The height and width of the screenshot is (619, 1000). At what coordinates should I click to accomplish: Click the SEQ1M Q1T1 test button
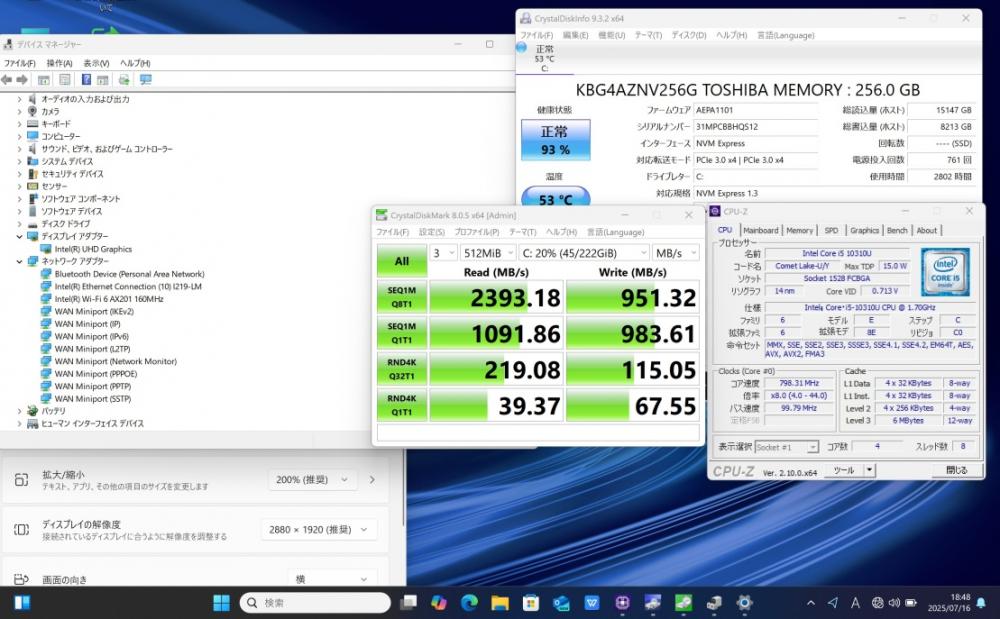tap(402, 333)
